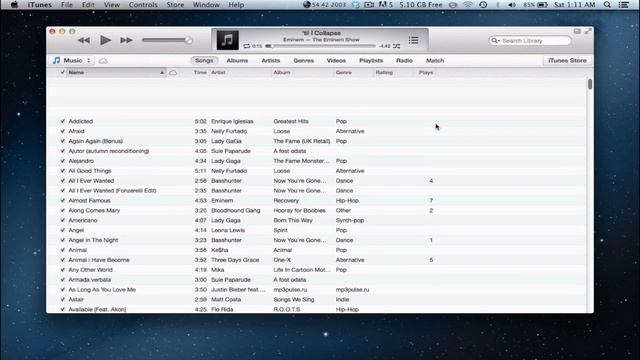Switch to mini player icon
Image resolution: width=640 pixels, height=360 pixels.
(x=577, y=31)
